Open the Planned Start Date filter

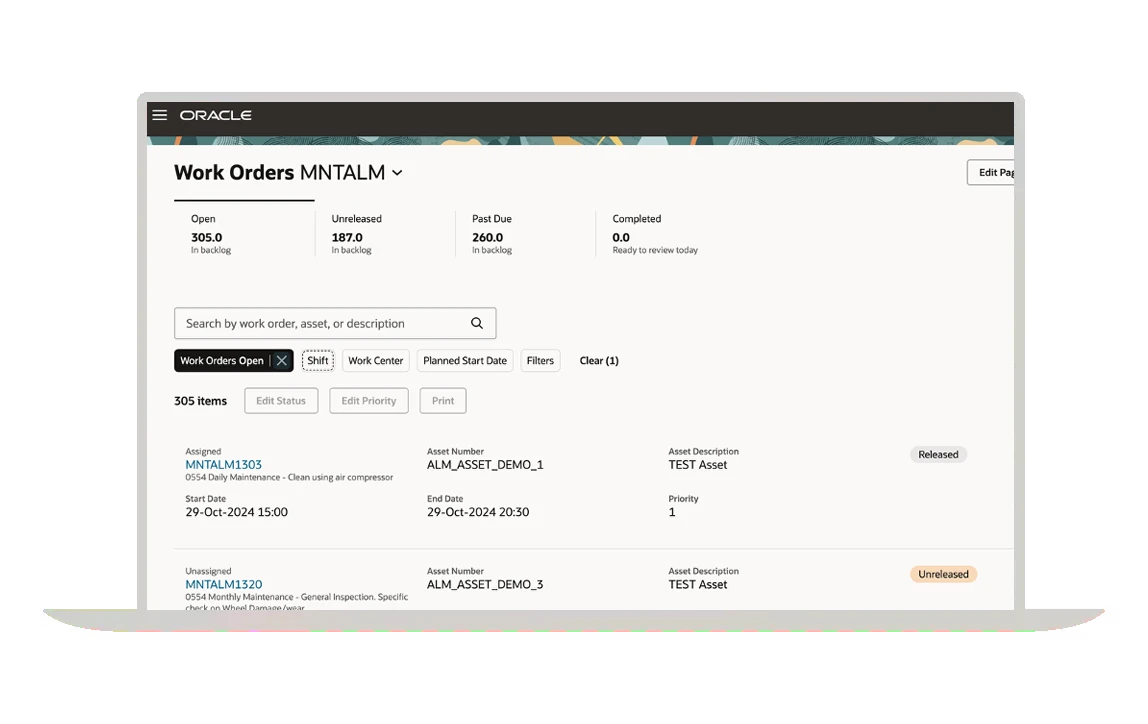[x=464, y=361]
